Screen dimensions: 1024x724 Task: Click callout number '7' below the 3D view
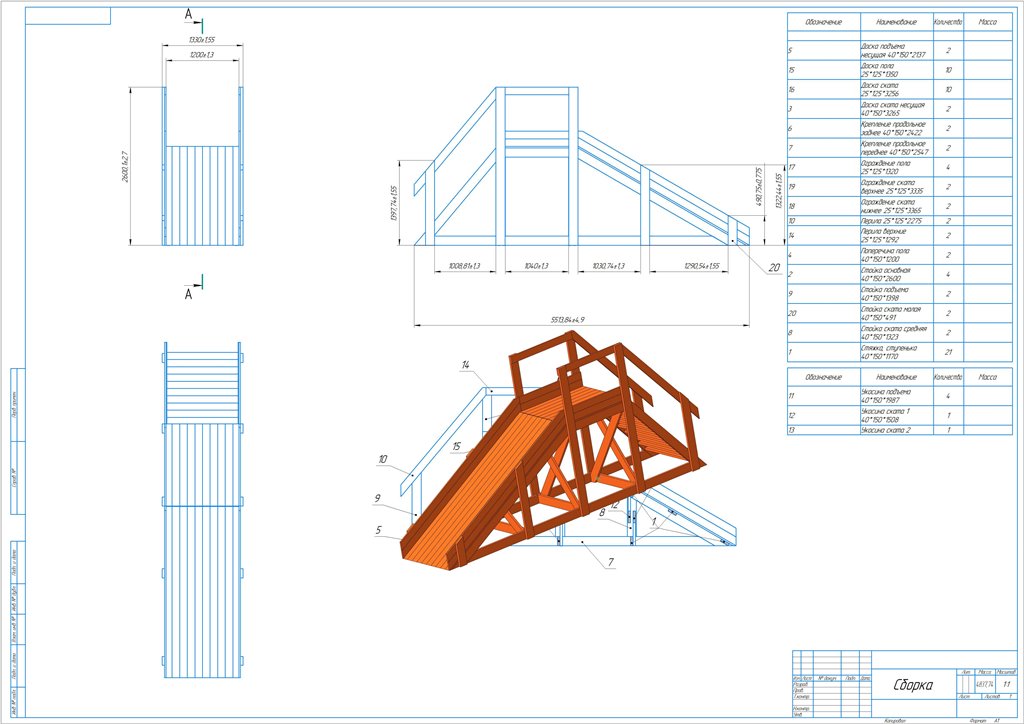[x=611, y=562]
